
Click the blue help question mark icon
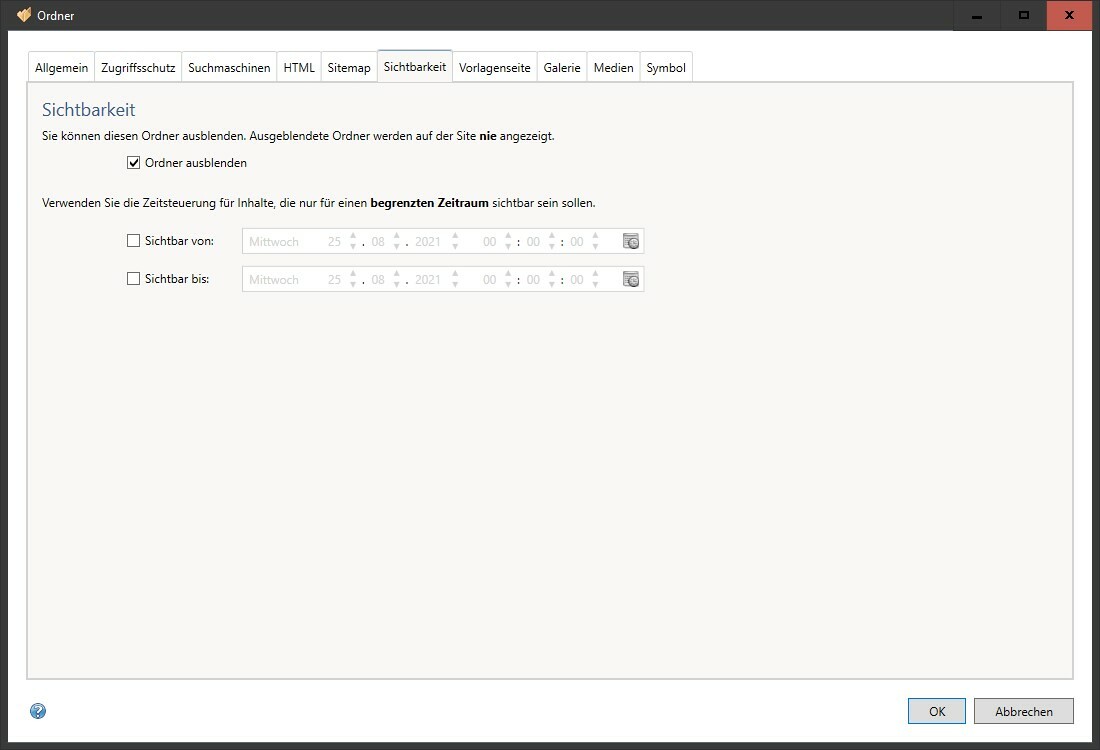point(38,711)
